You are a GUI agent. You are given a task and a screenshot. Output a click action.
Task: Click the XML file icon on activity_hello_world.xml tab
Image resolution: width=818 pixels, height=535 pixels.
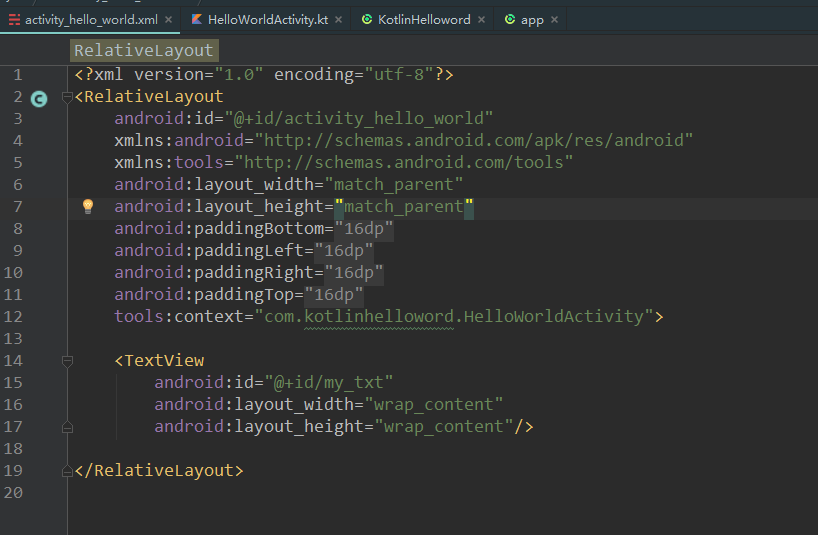point(15,20)
